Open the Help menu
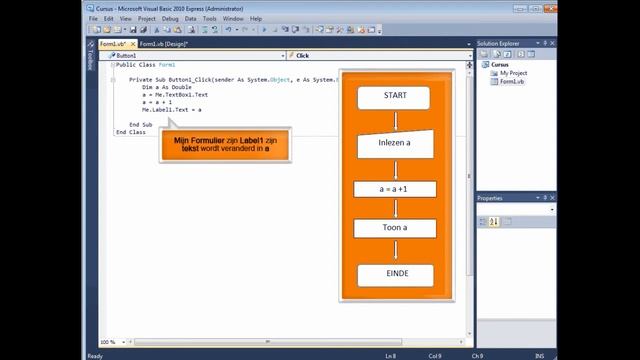This screenshot has width=640, height=360. [256, 19]
